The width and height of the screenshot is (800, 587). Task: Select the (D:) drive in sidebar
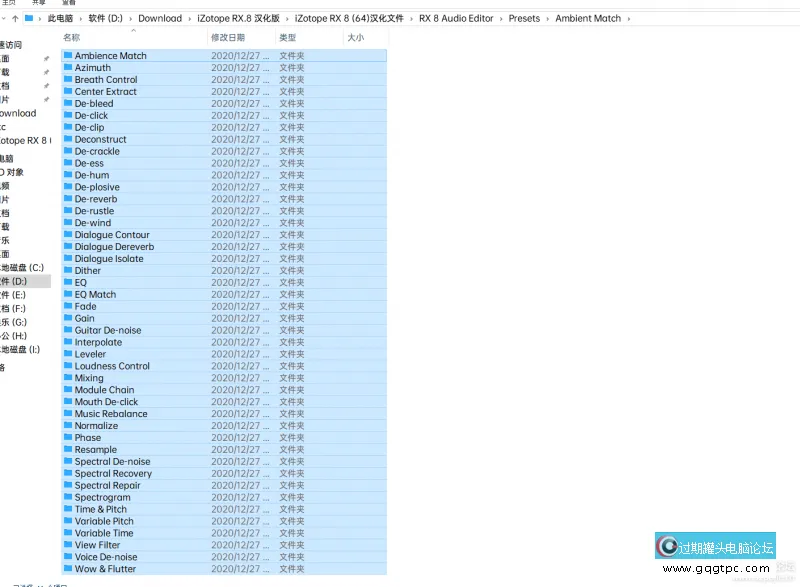(14, 281)
